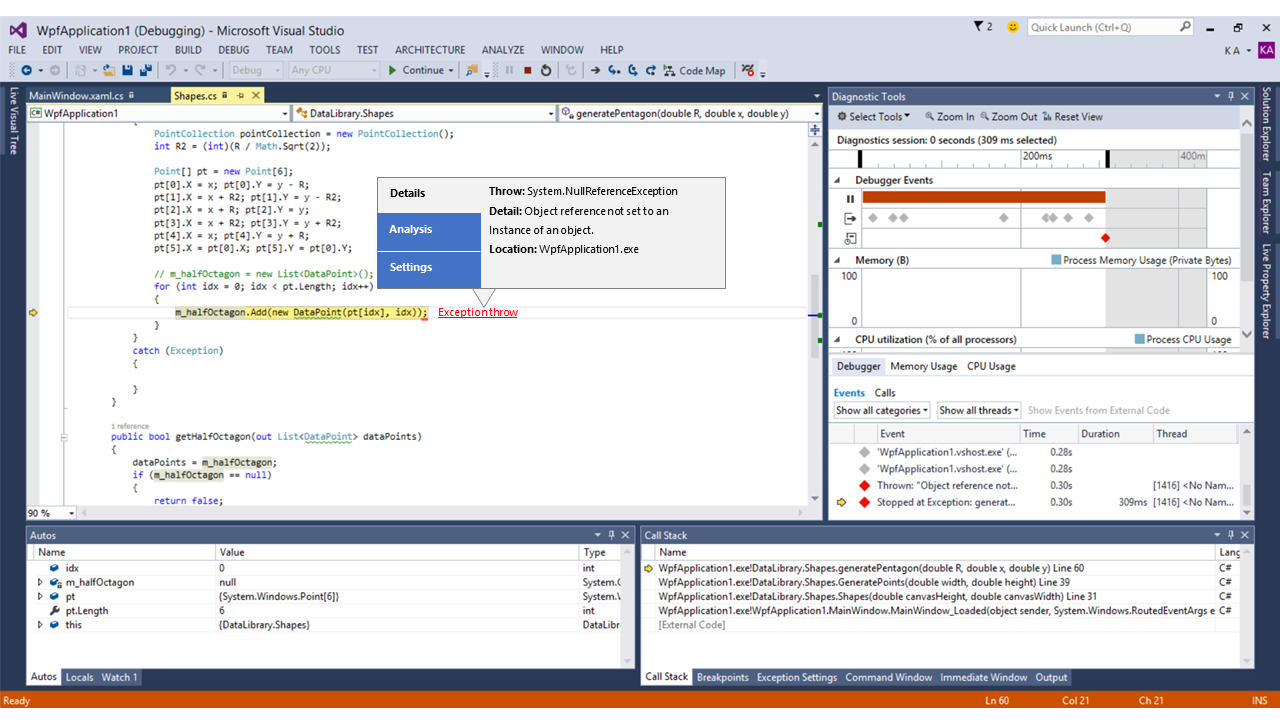1280x720 pixels.
Task: Click the Reset View icon
Action: tap(1046, 117)
